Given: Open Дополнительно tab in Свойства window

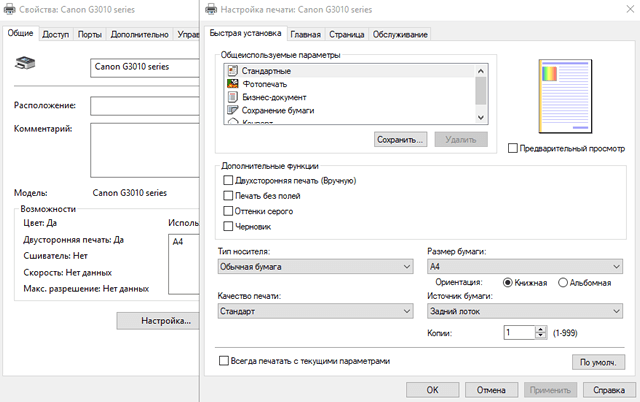Looking at the screenshot, I should coord(140,35).
